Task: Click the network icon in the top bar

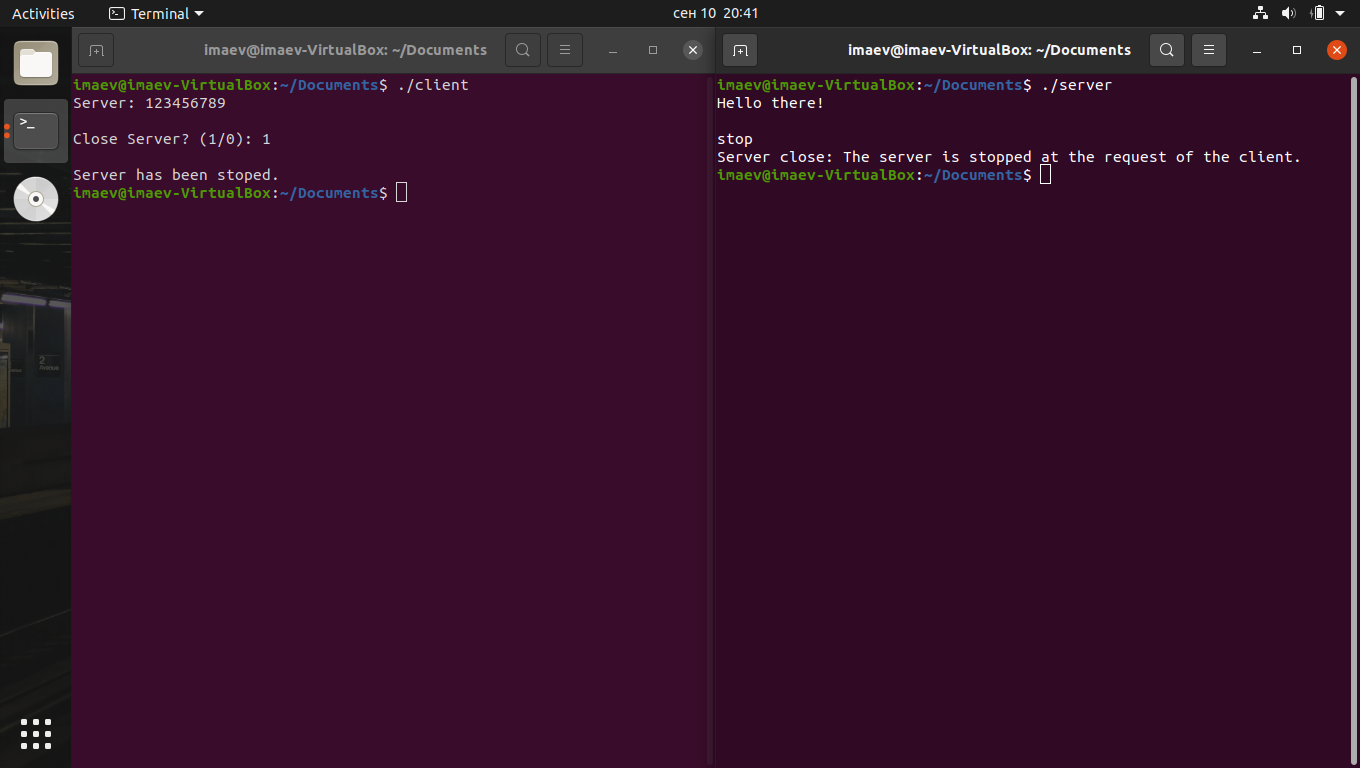Action: 1259,13
